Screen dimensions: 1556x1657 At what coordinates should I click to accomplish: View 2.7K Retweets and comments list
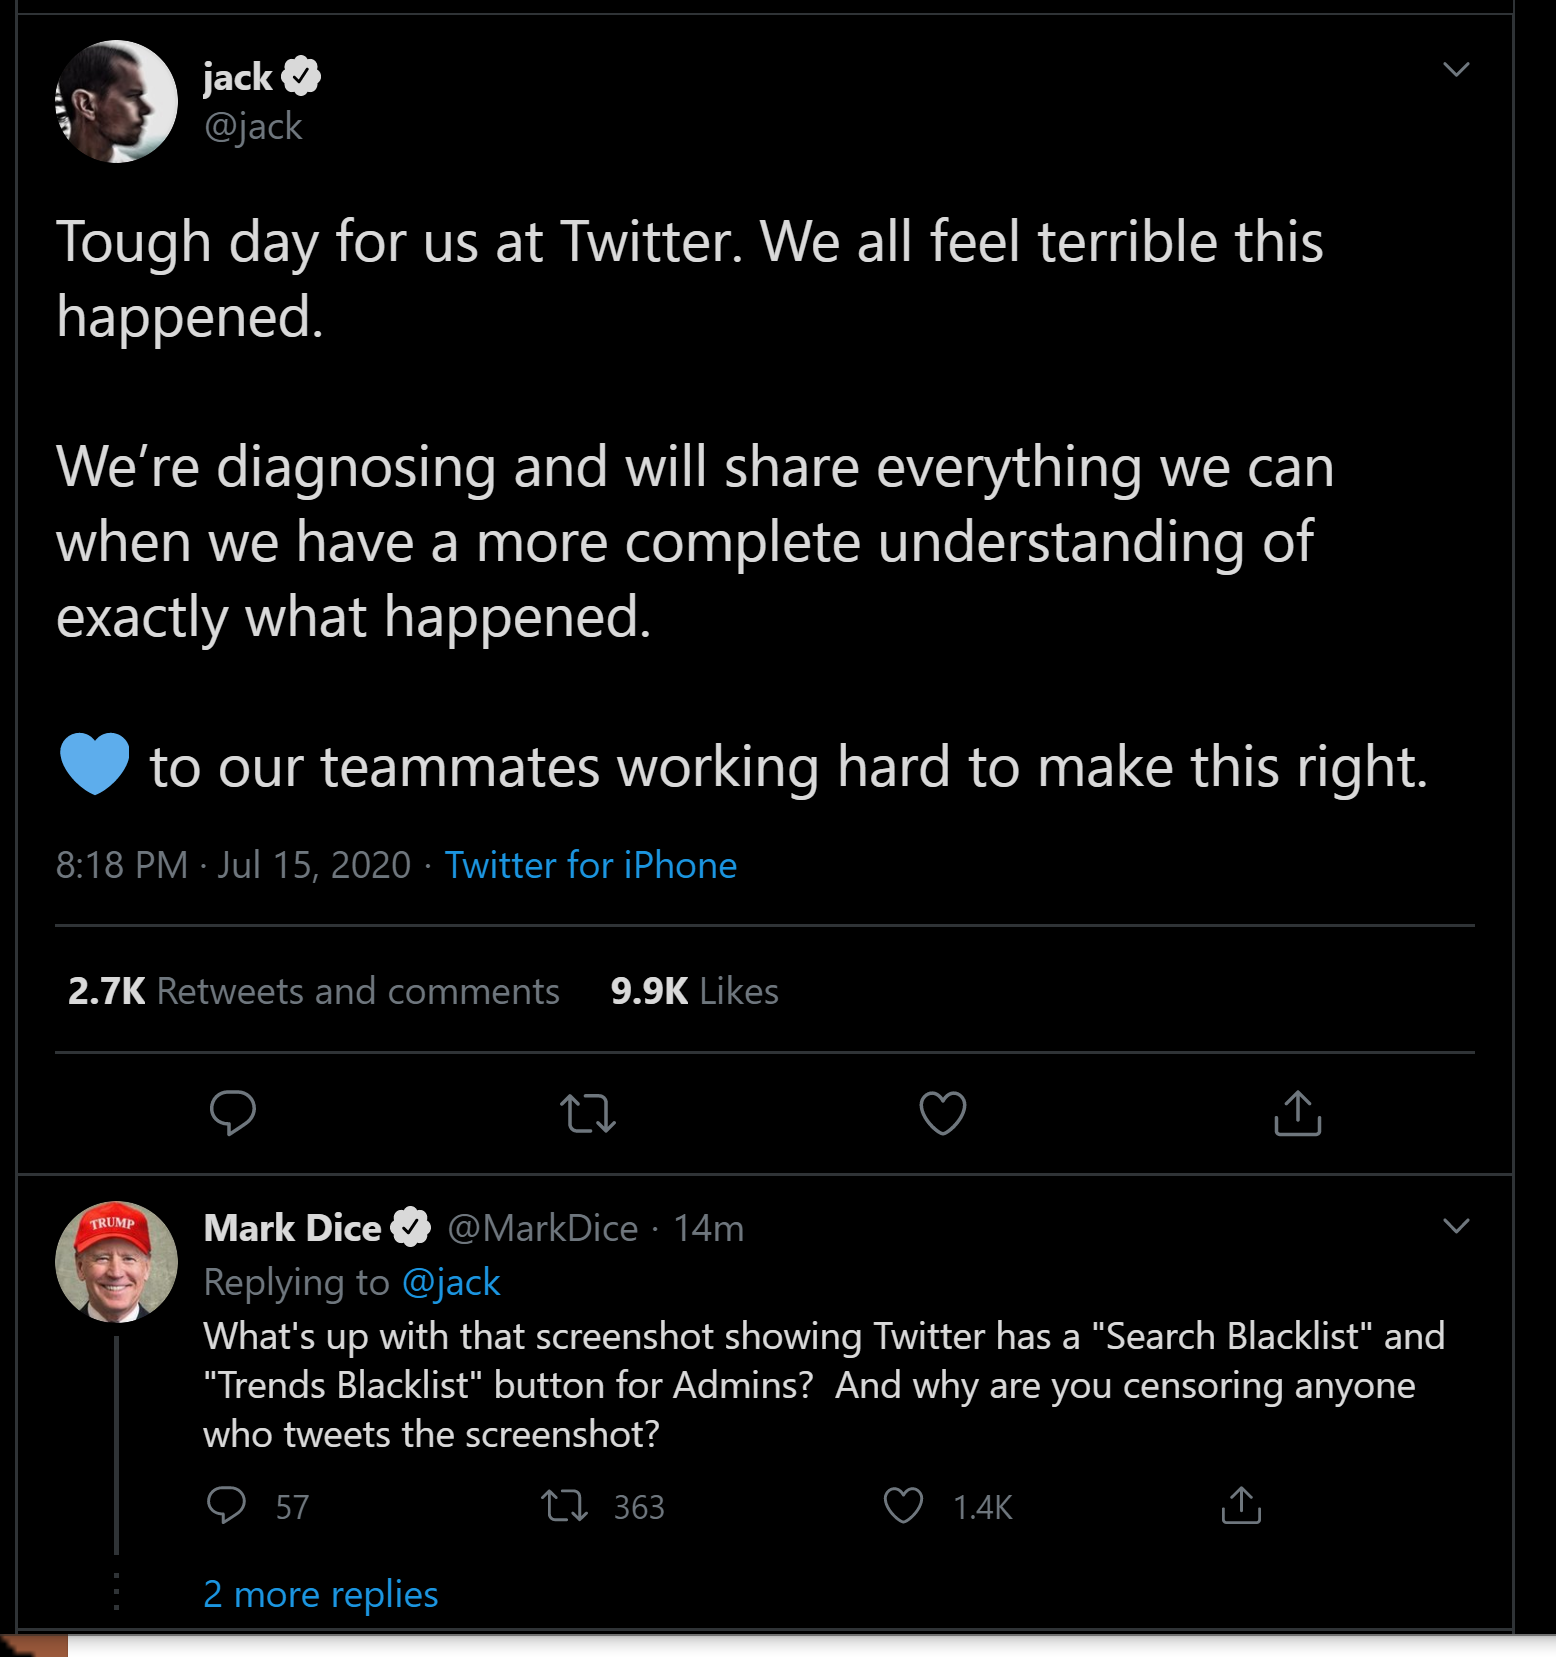(x=314, y=991)
